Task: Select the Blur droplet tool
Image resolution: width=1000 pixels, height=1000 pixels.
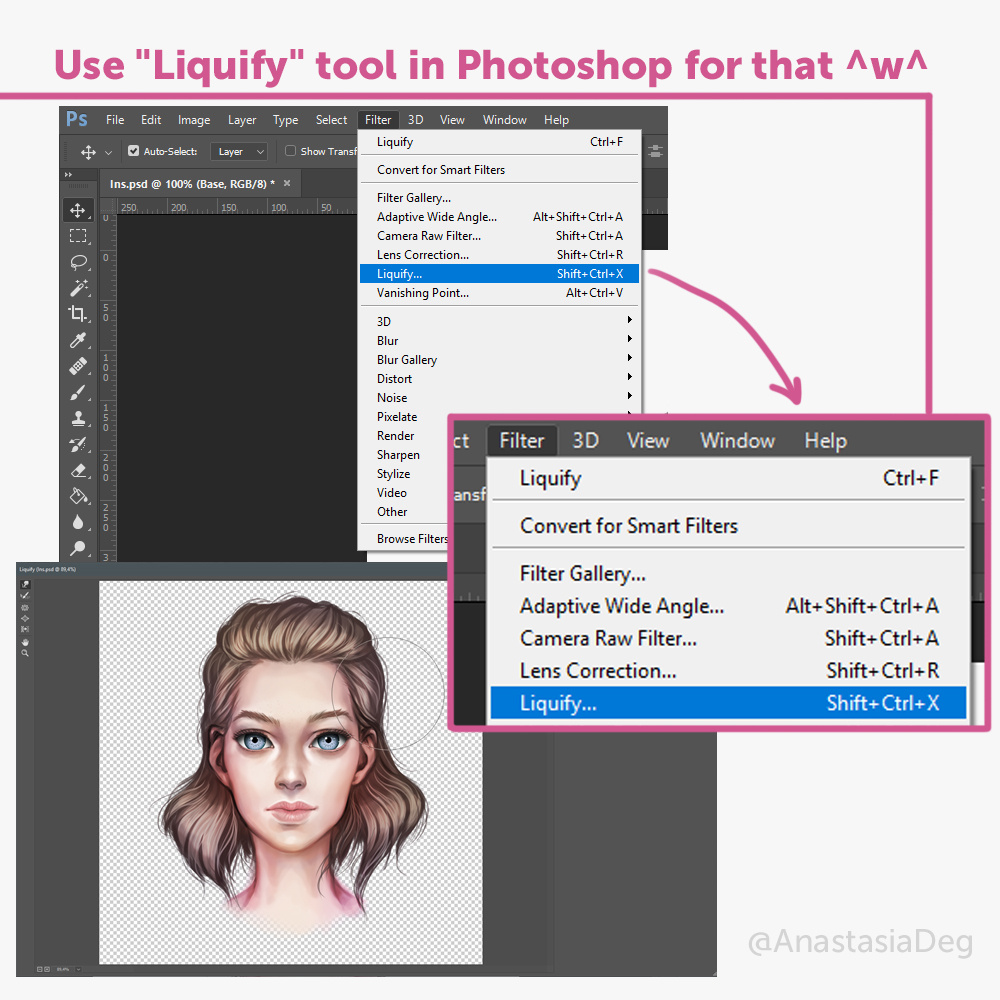Action: (78, 522)
